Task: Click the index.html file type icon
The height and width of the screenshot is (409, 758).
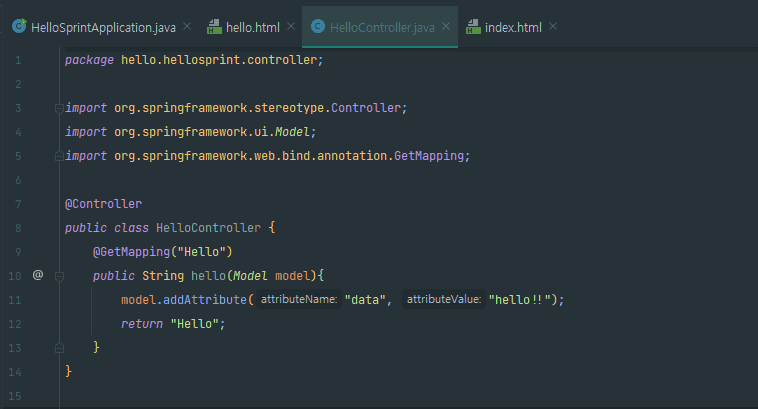Action: click(x=473, y=27)
